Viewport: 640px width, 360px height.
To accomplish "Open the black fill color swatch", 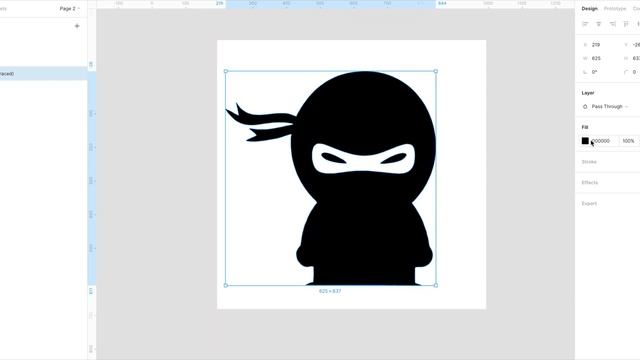I will 585,141.
